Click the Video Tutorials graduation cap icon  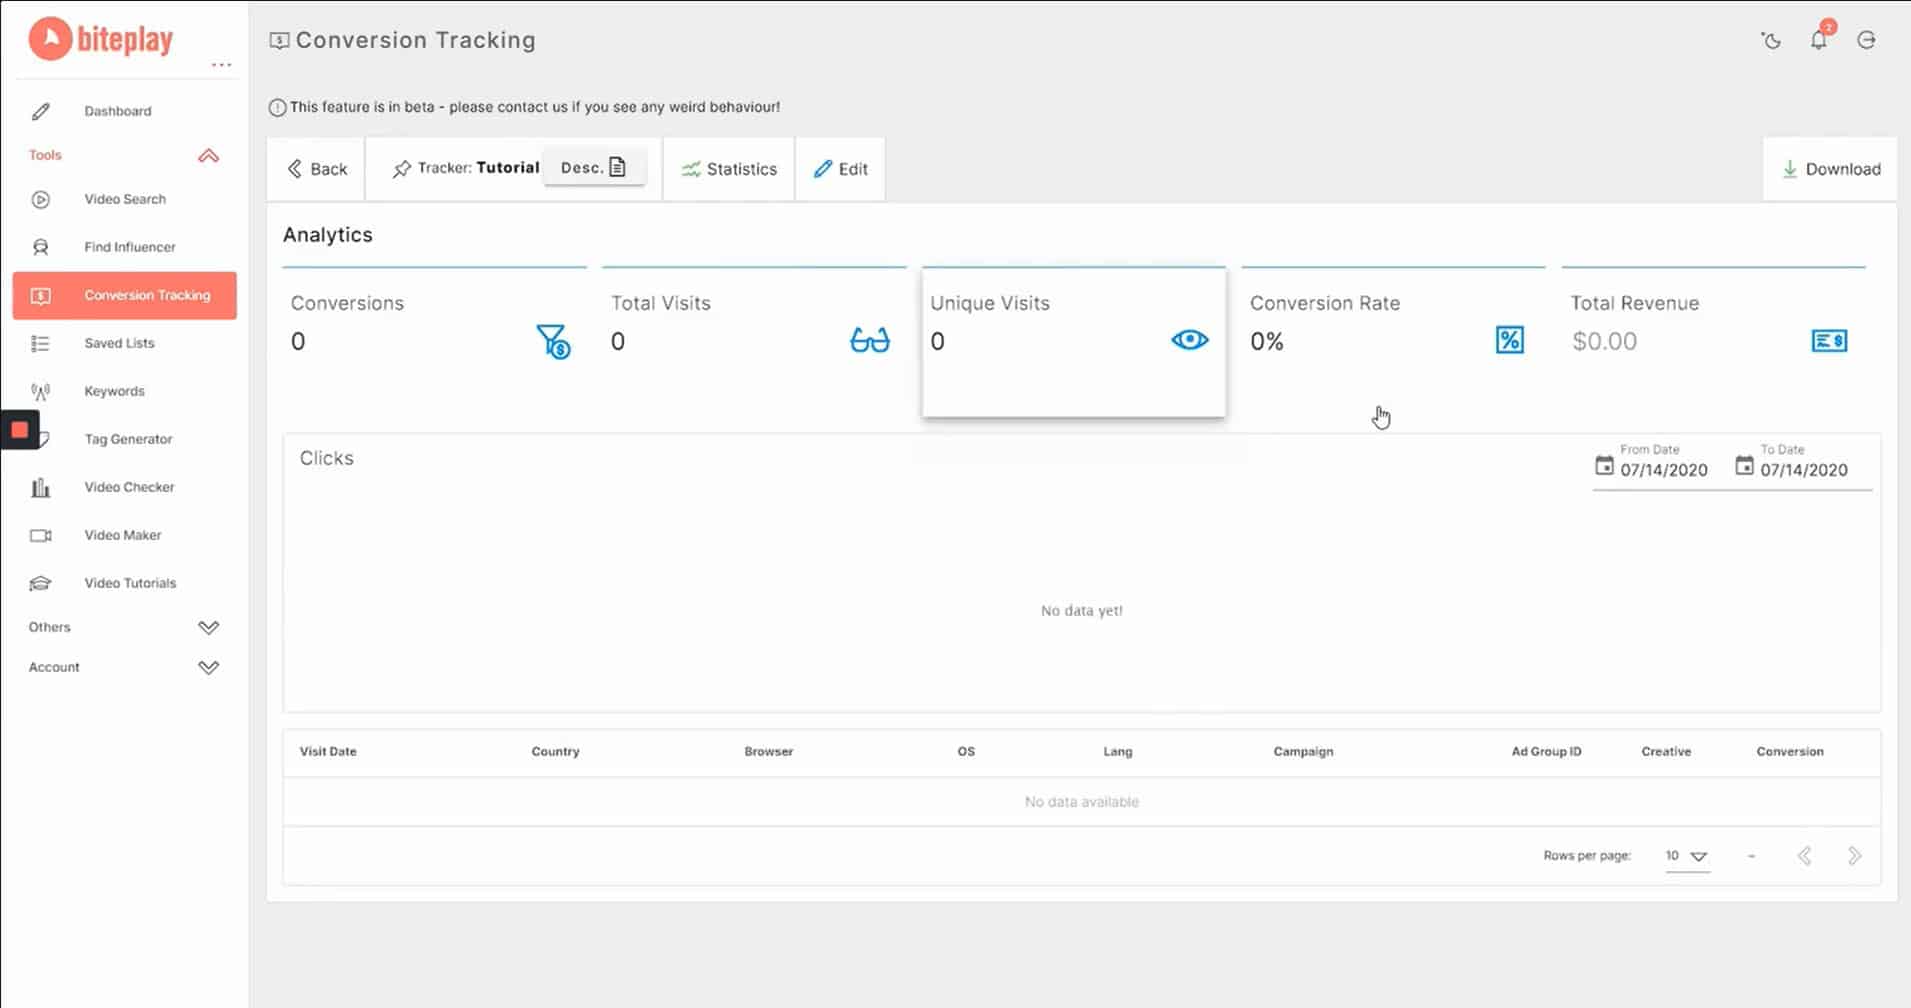[40, 583]
